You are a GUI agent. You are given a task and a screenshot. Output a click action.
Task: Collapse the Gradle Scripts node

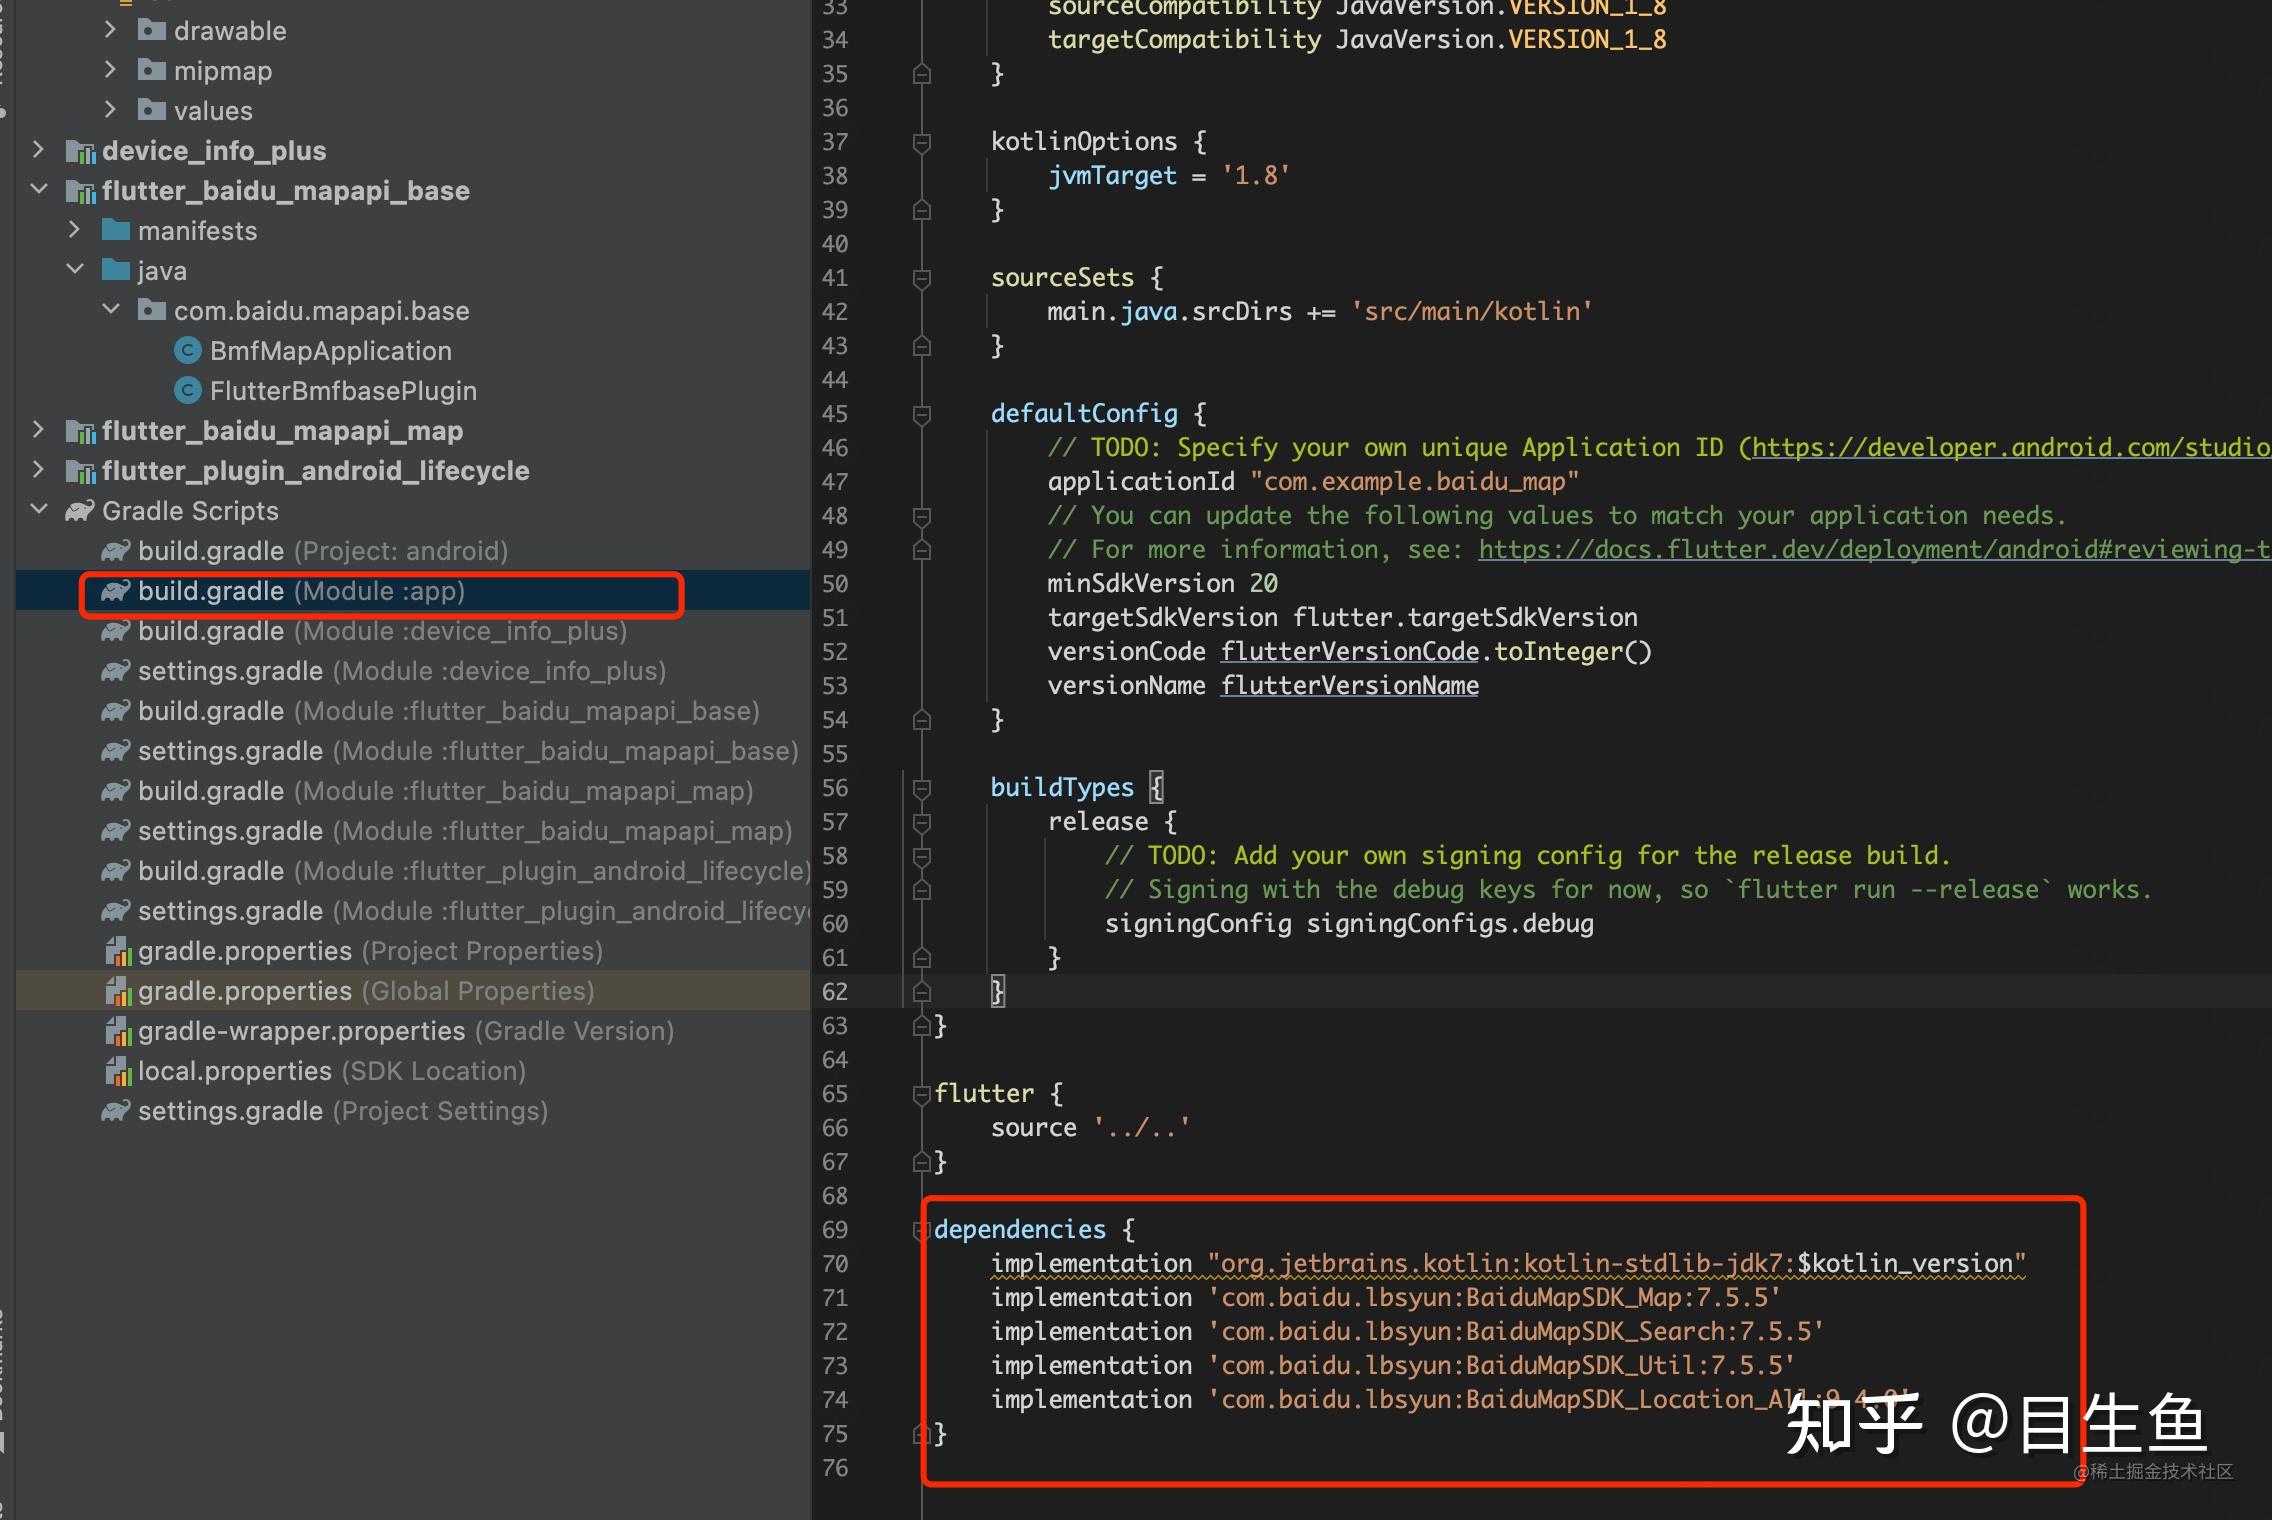pyautogui.click(x=39, y=510)
